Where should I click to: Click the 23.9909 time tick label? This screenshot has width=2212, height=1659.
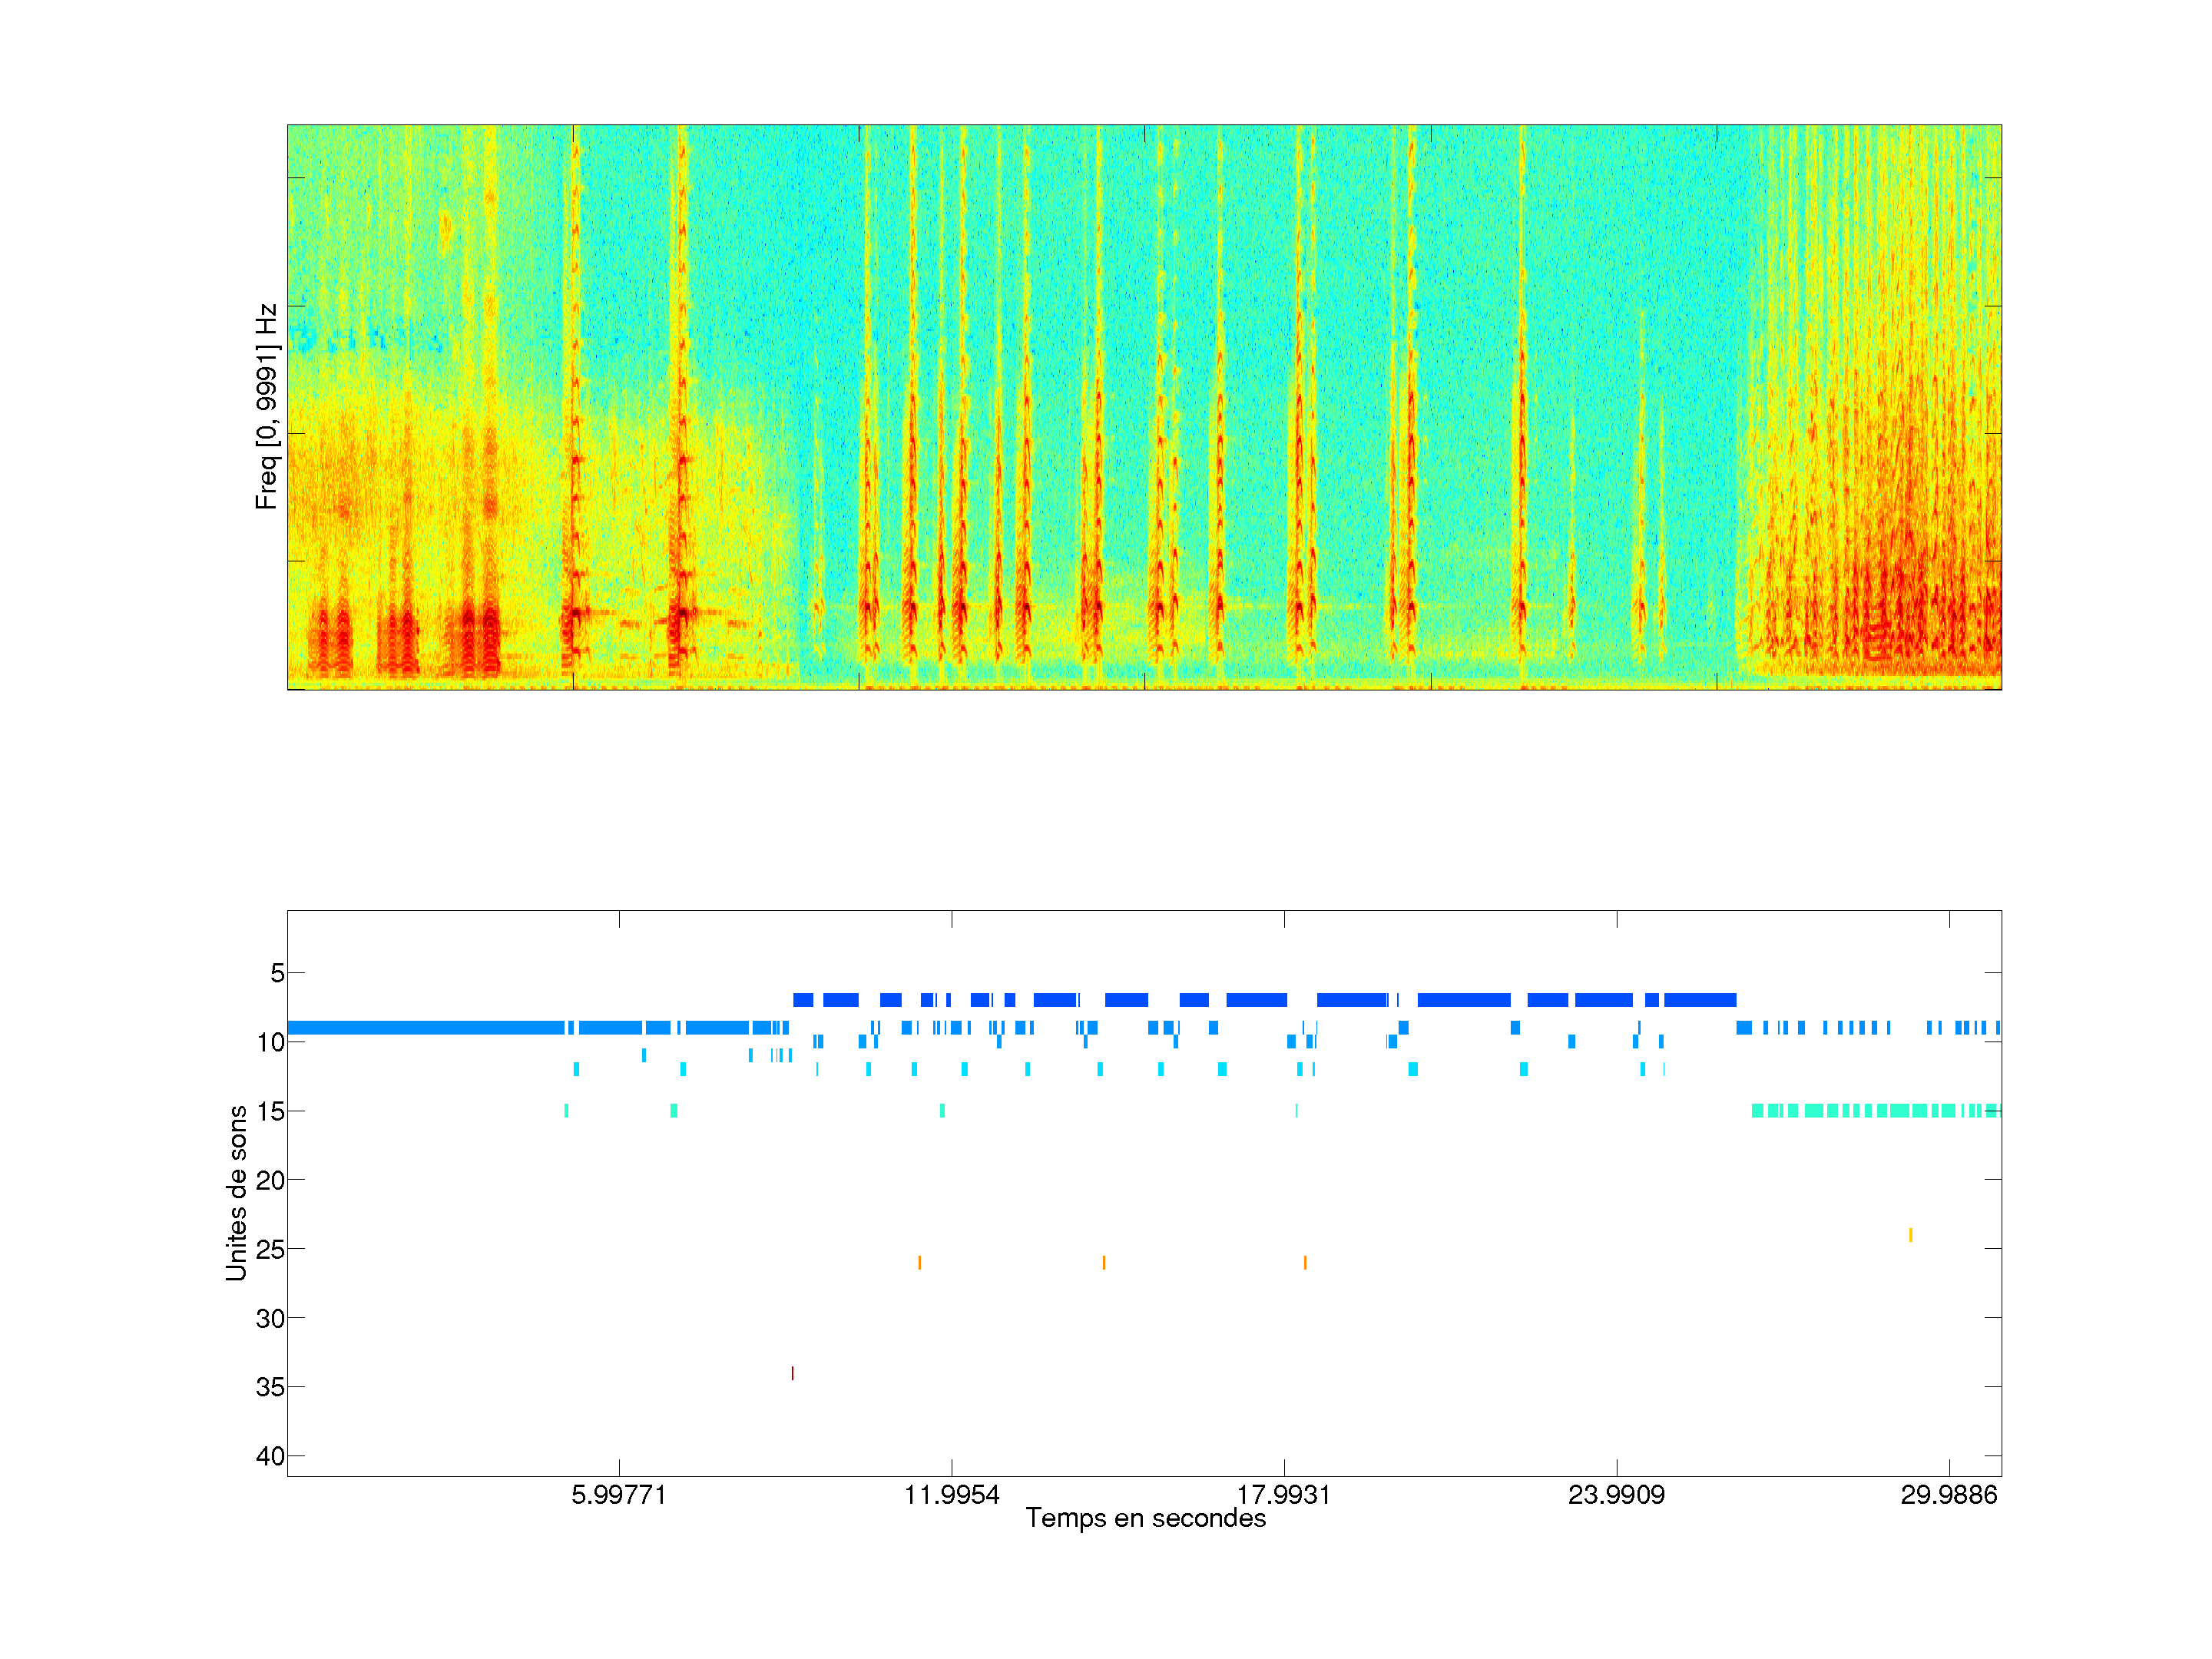coord(1616,1495)
